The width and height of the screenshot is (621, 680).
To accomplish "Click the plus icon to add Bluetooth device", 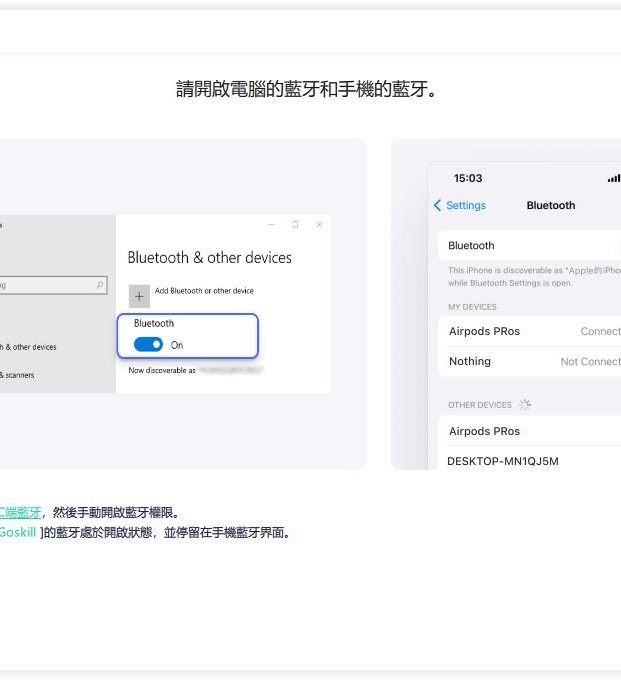I will [x=139, y=295].
